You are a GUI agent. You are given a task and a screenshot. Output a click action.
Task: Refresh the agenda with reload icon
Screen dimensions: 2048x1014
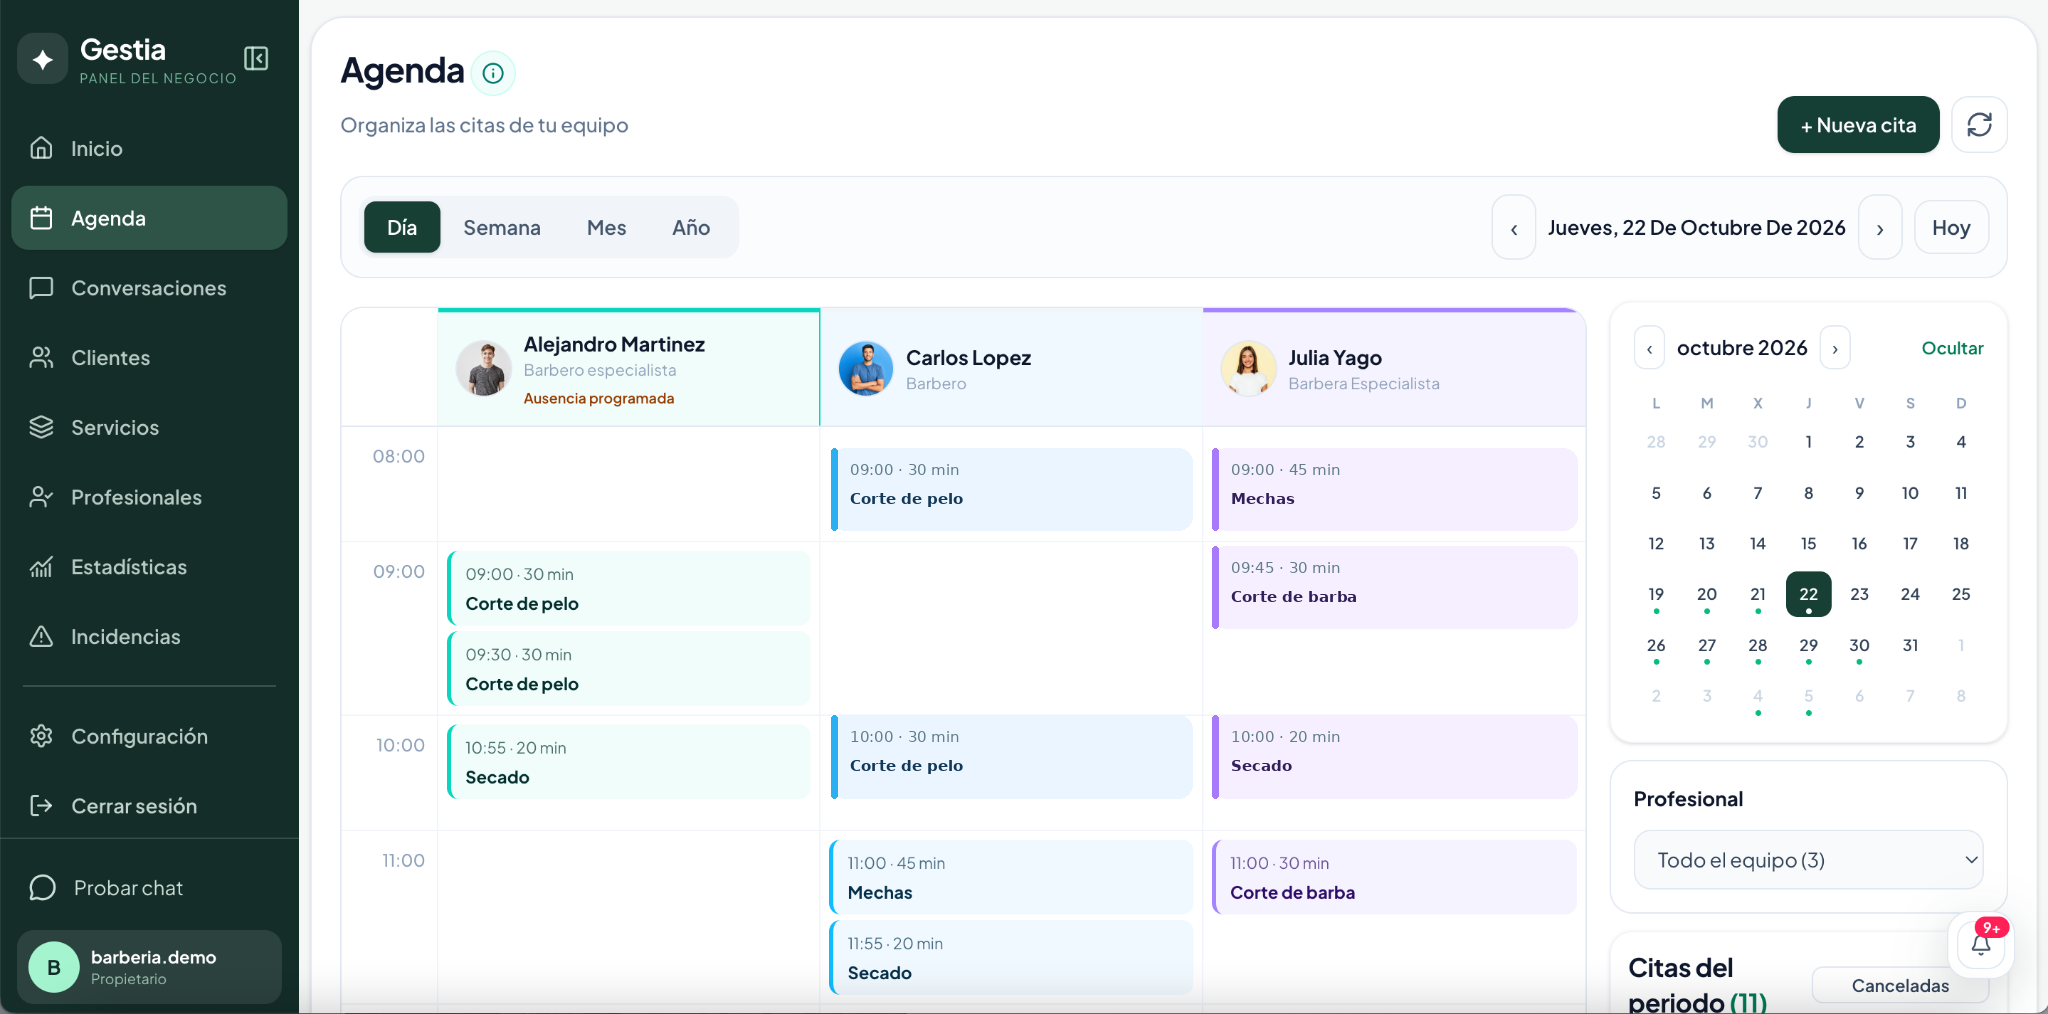tap(1979, 125)
